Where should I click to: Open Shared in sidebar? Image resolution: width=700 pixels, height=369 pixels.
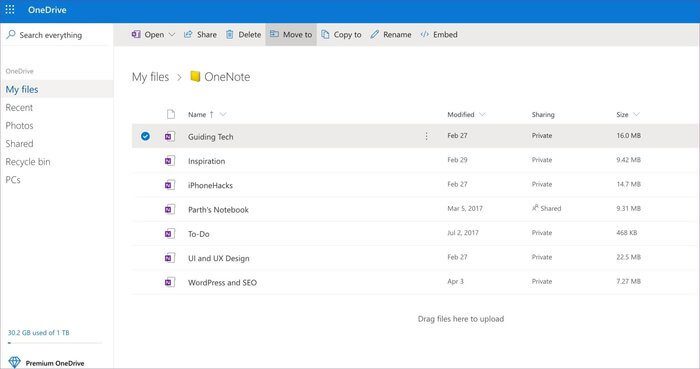coord(19,144)
